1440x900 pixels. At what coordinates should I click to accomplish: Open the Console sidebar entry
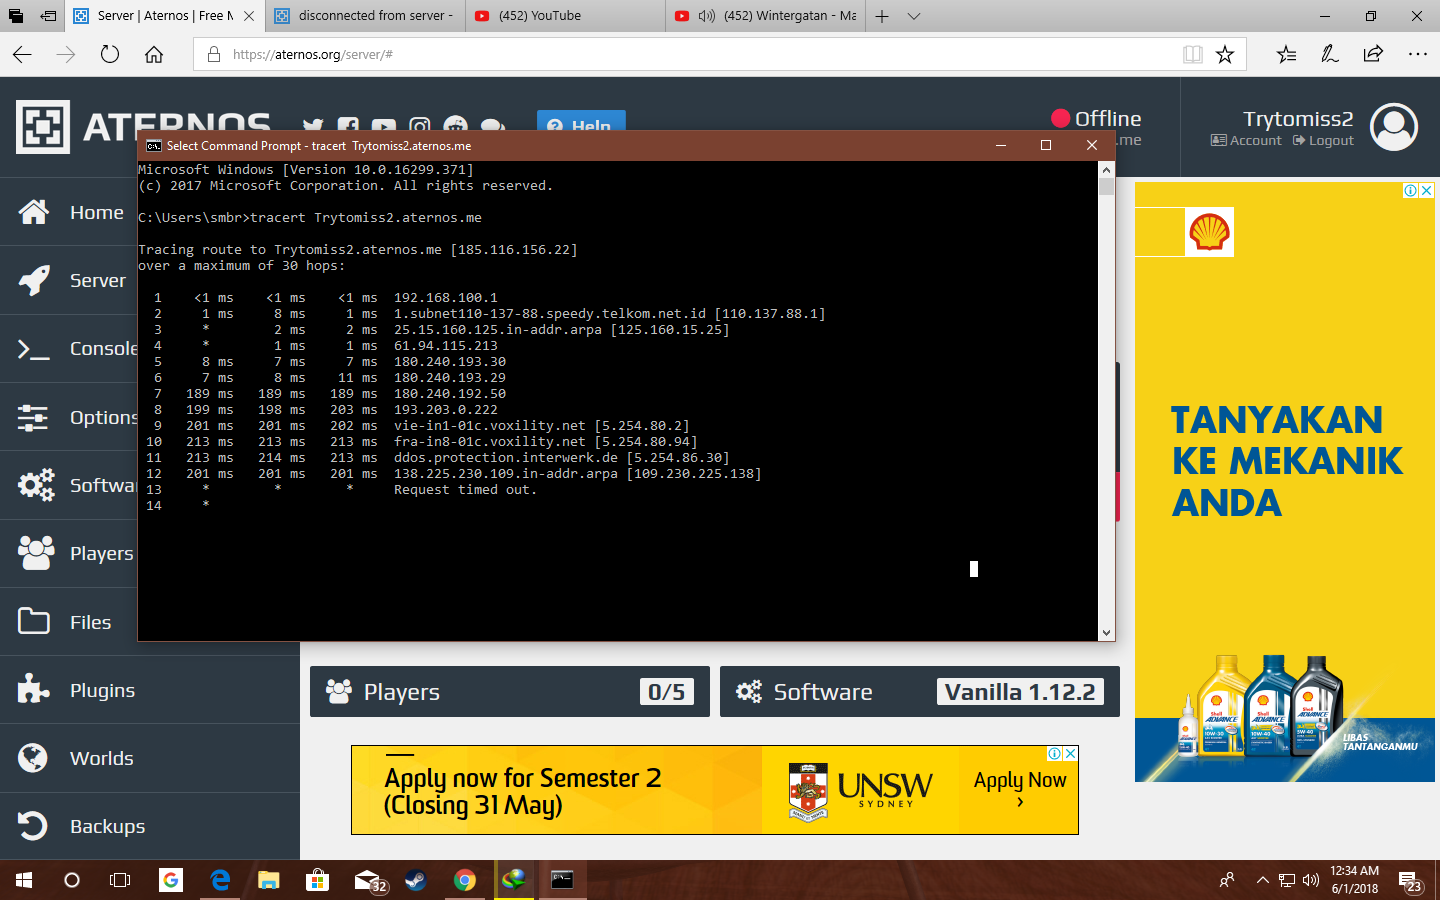[x=69, y=348]
